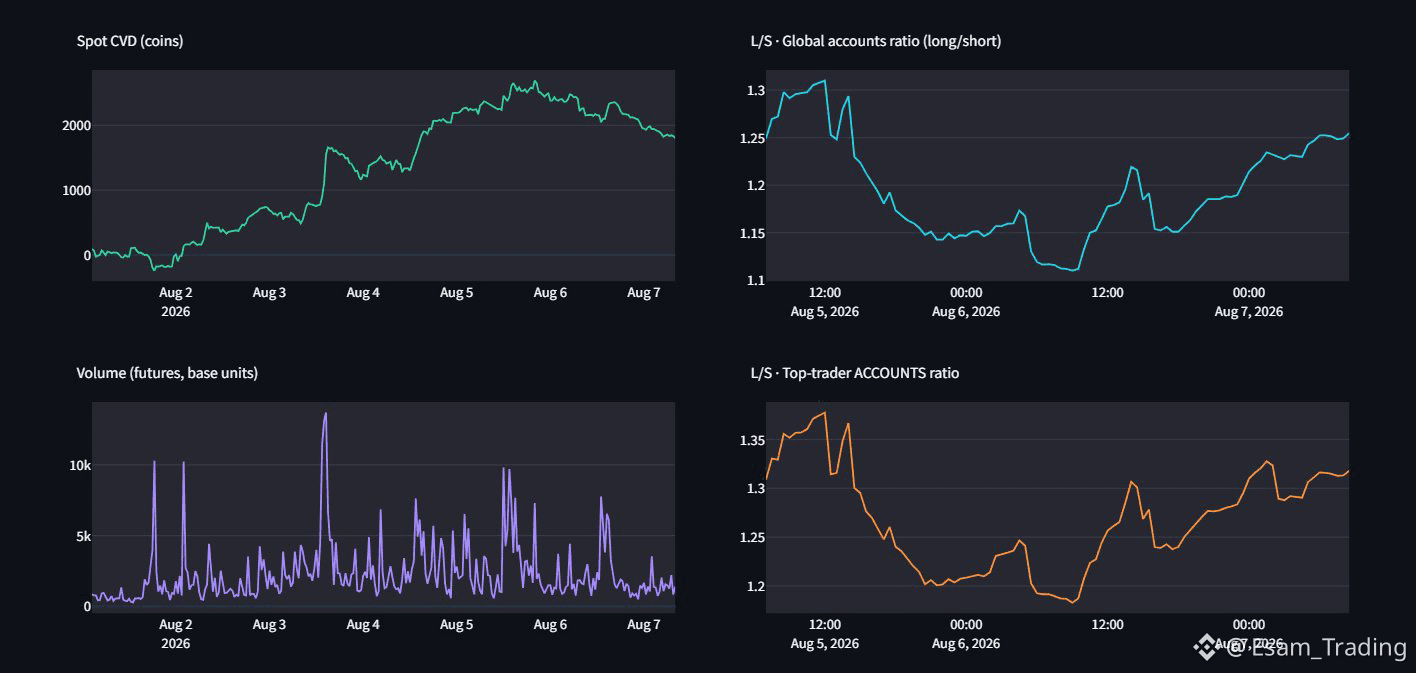Image resolution: width=1416 pixels, height=673 pixels.
Task: Select the Aug 2 x-axis tick on Spot CVD
Action: click(175, 293)
